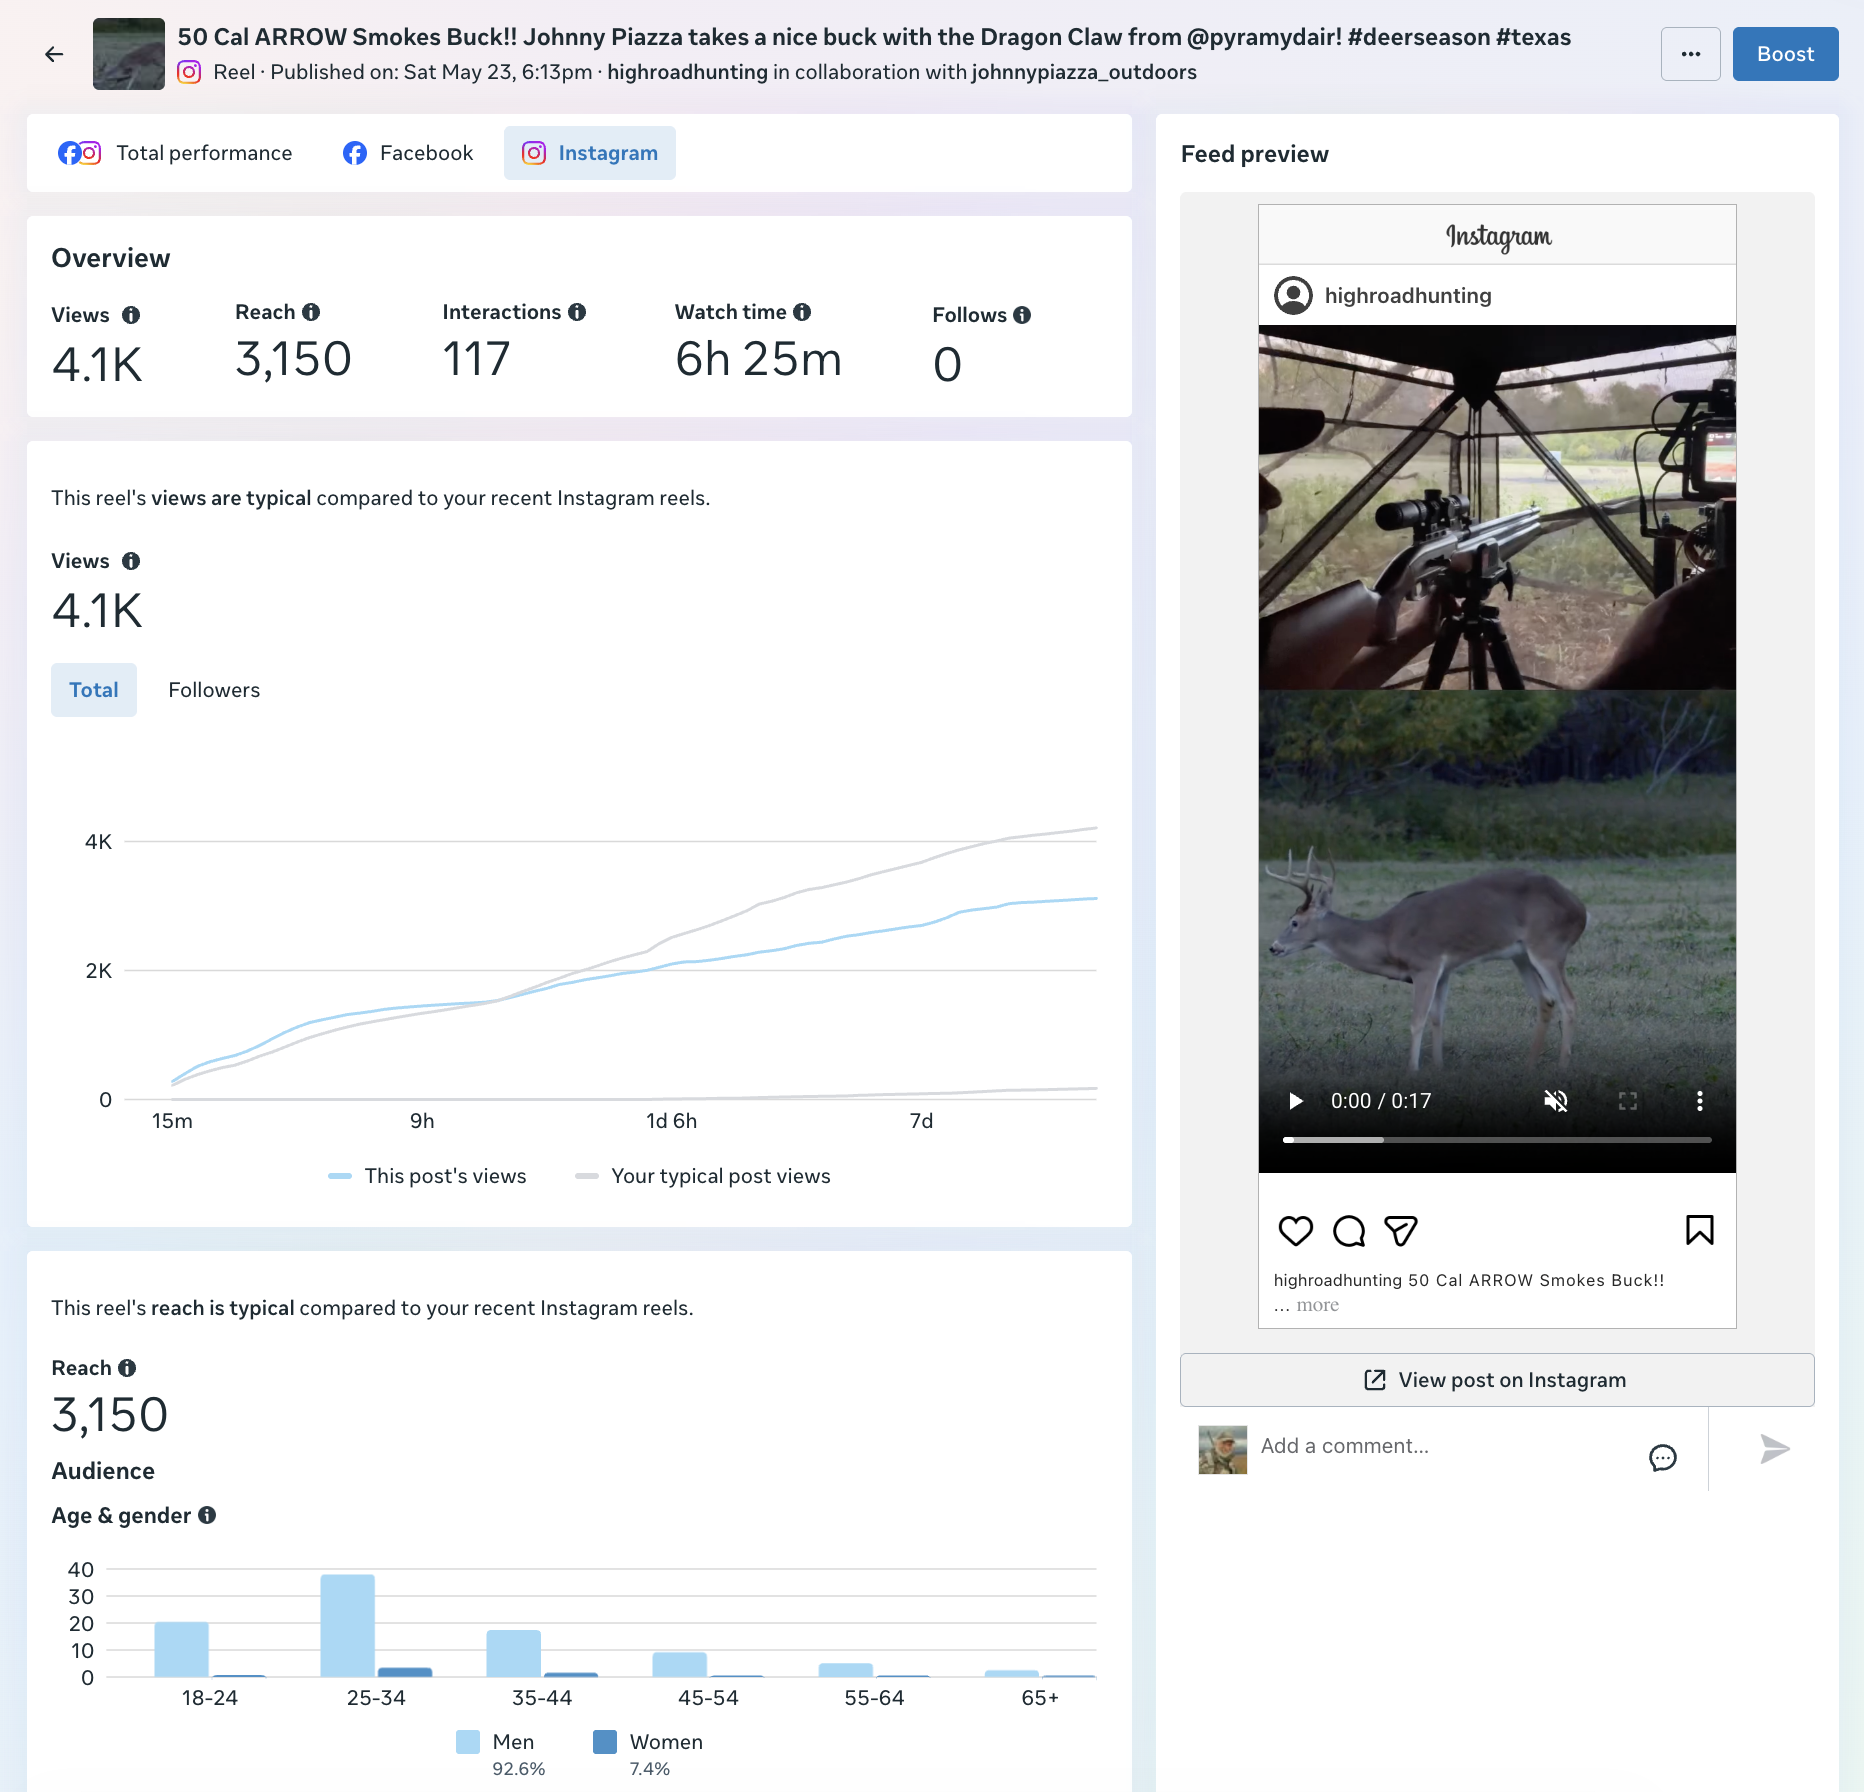Expand the caption with the more link
This screenshot has width=1864, height=1792.
click(x=1317, y=1305)
